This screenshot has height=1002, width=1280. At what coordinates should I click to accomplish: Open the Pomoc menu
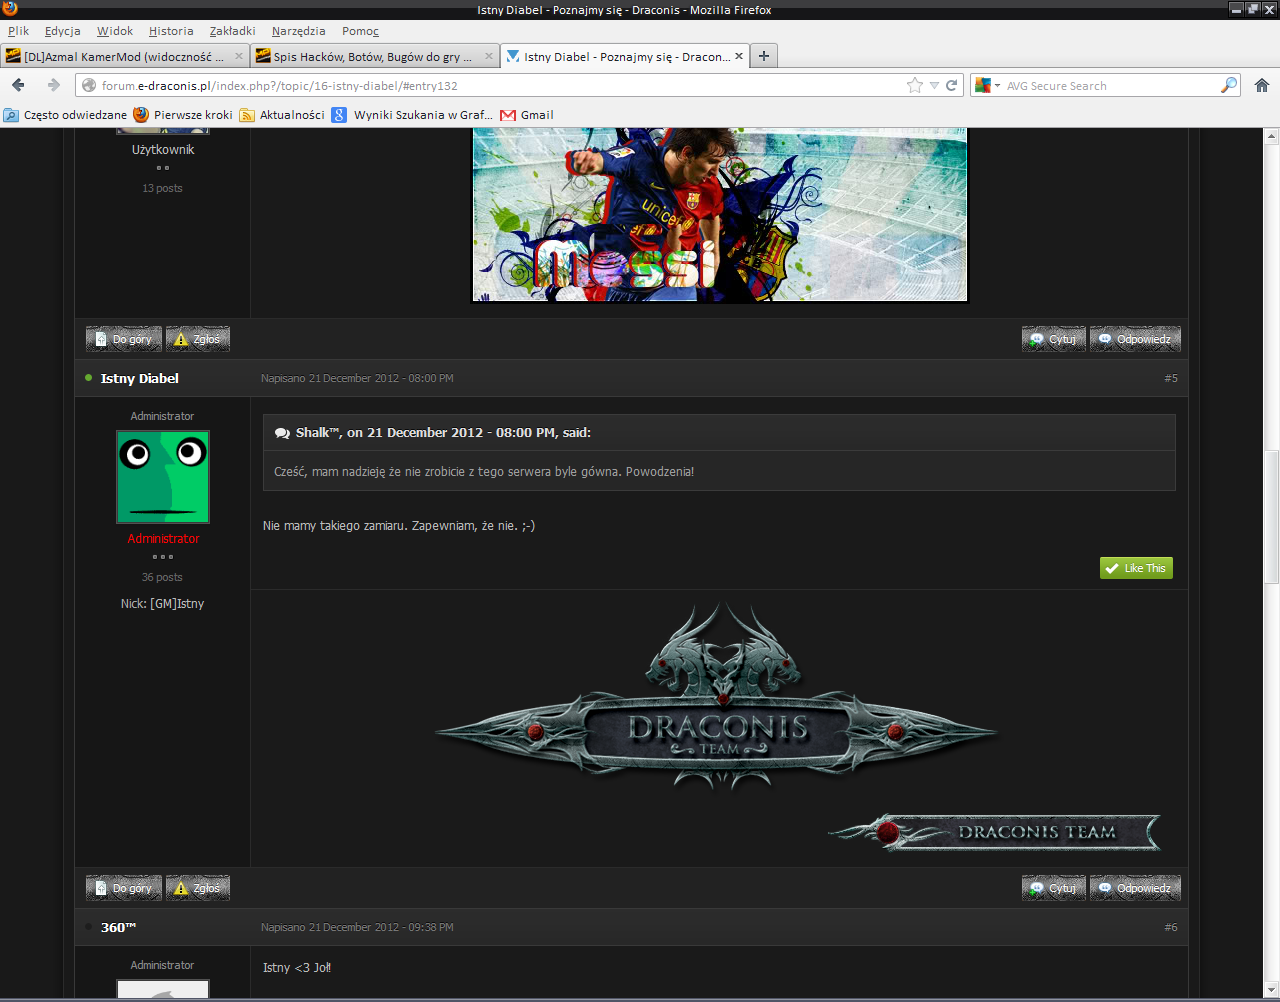click(x=360, y=31)
